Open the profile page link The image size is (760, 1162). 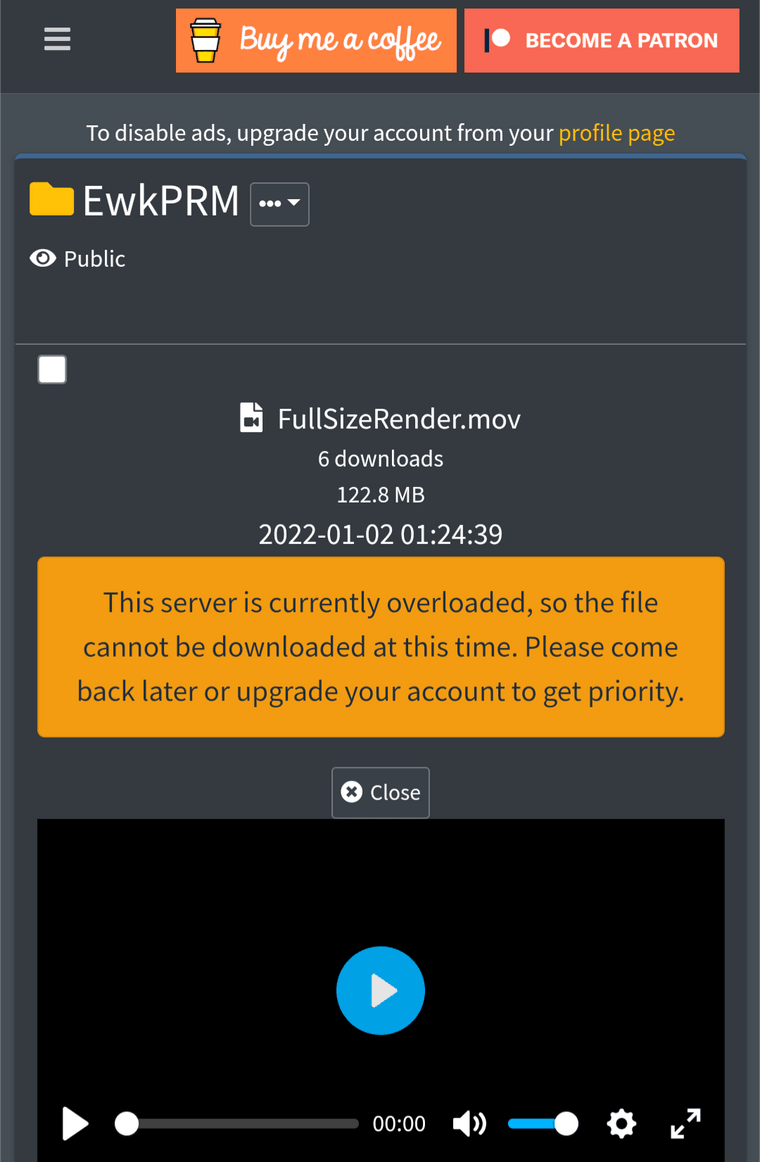coord(616,133)
